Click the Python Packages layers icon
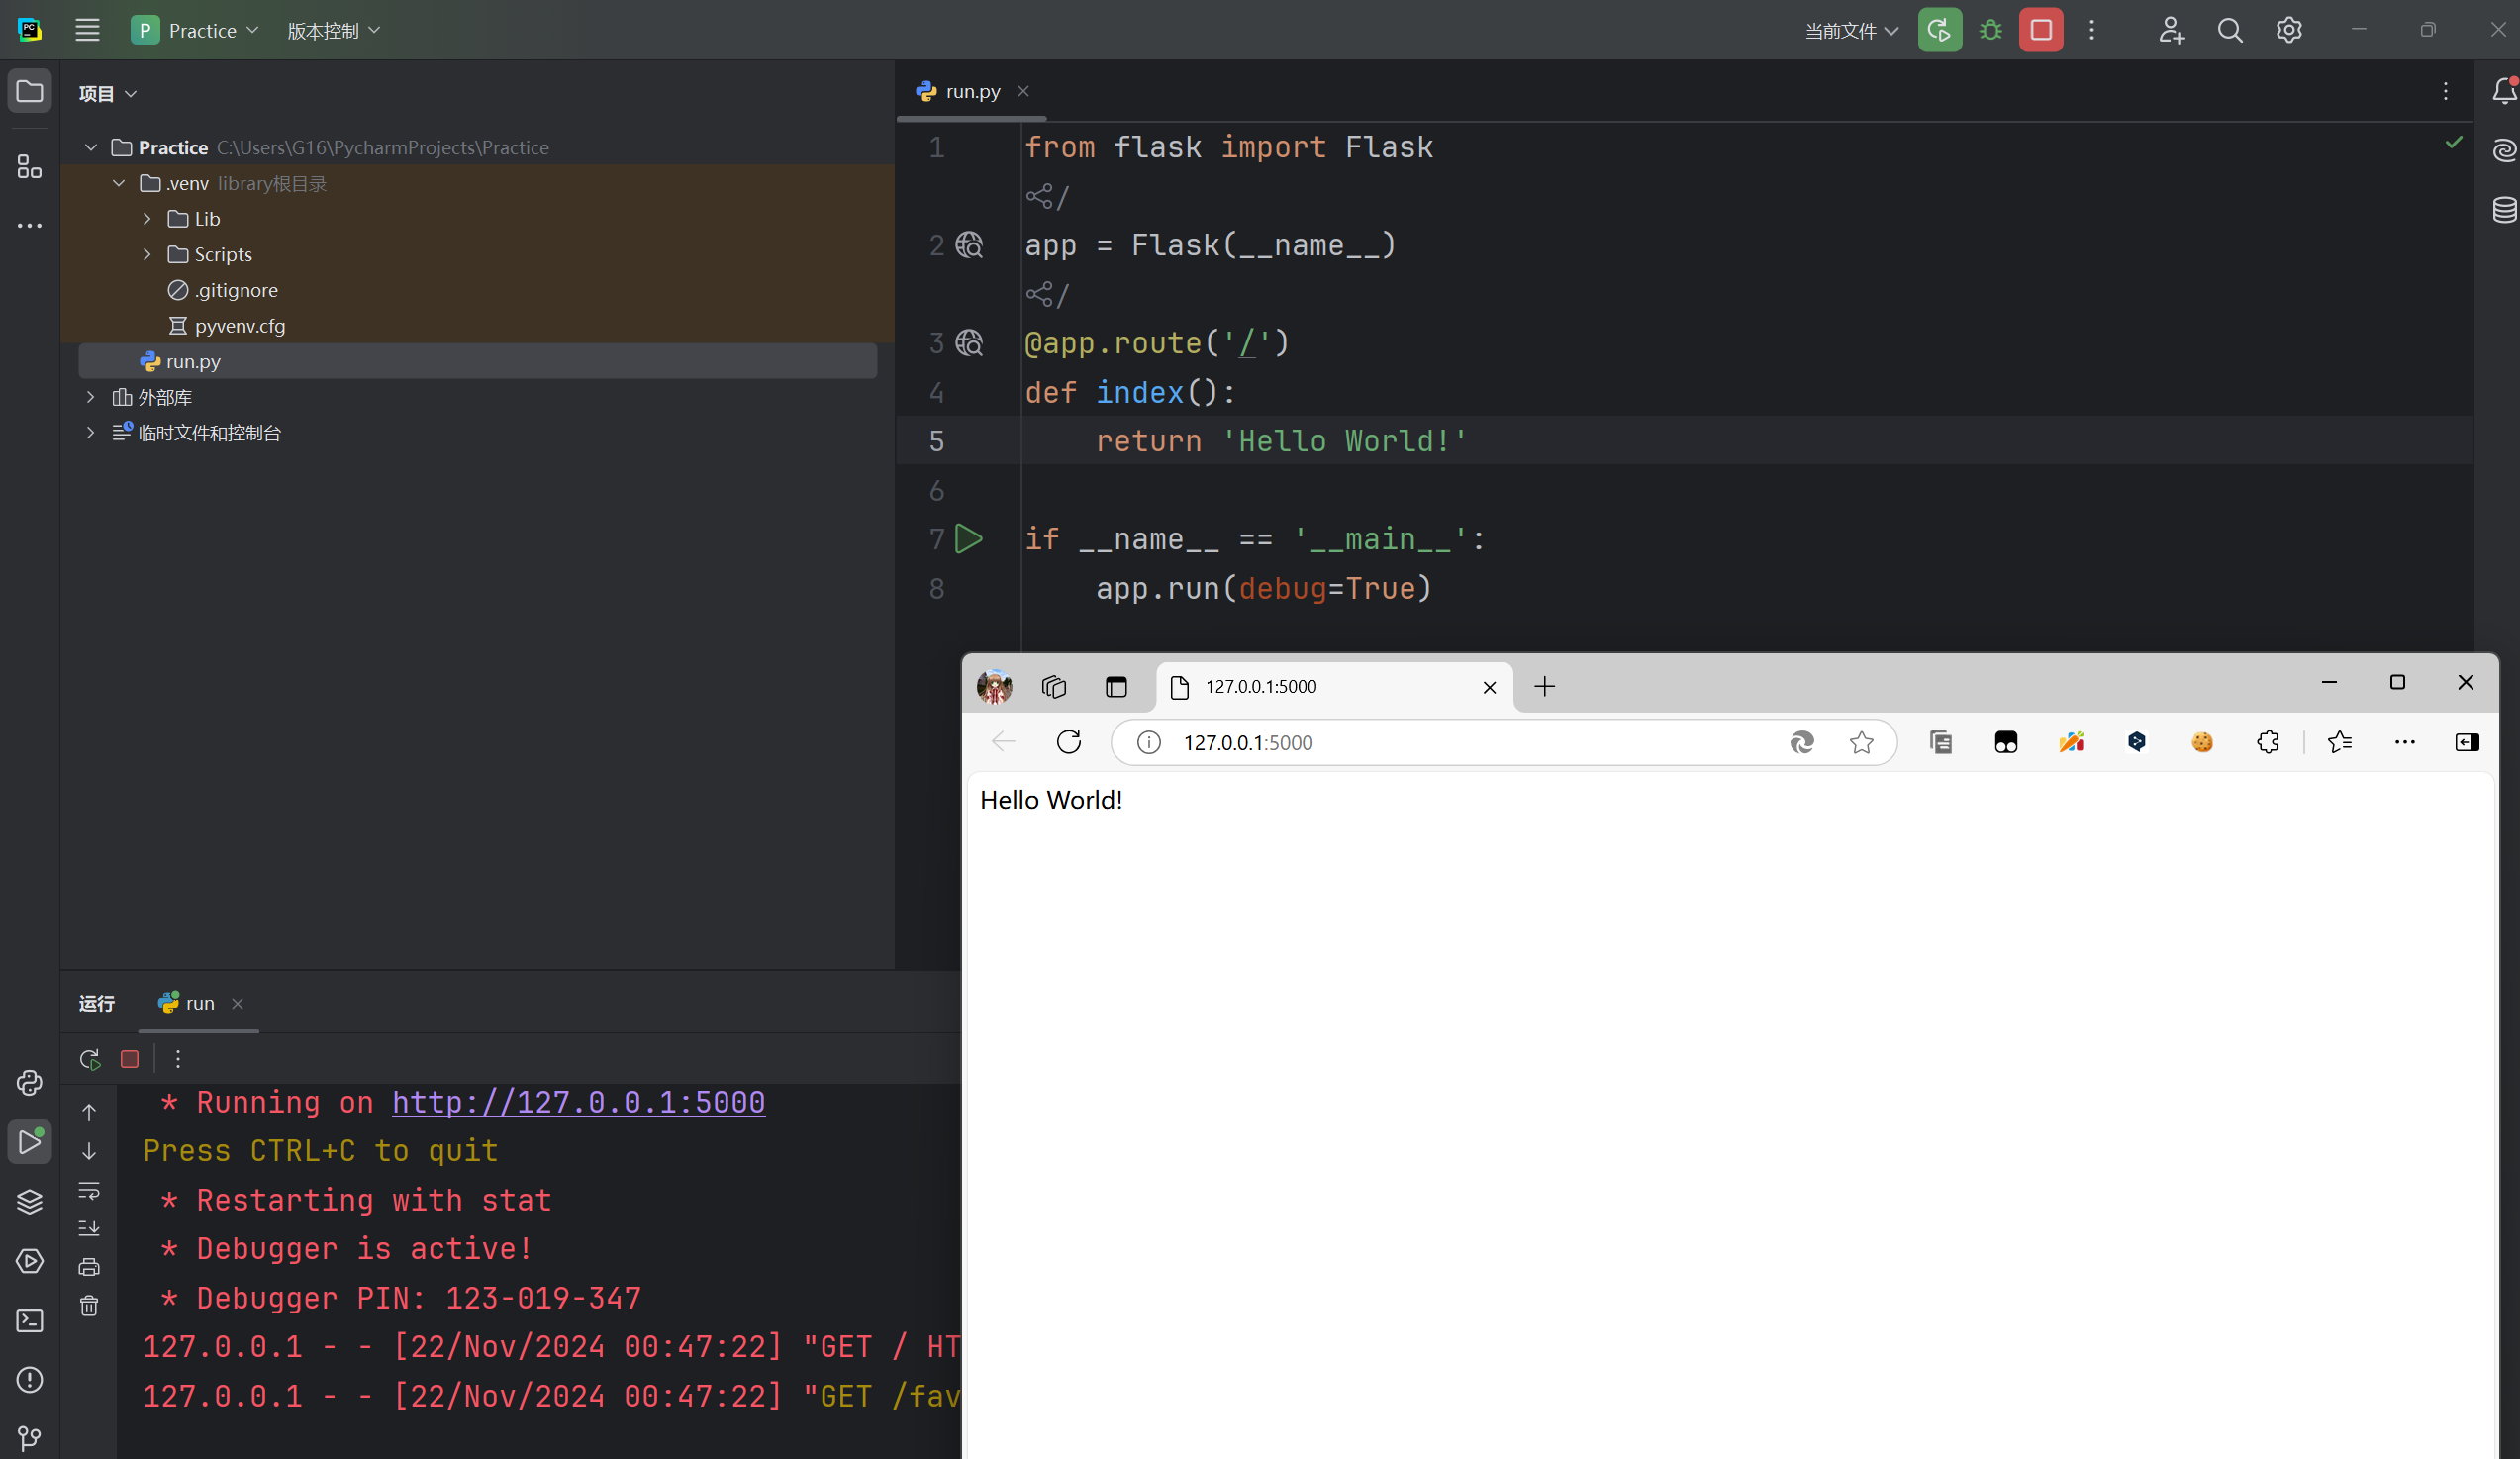Screen dimensions: 2520x1459 [29, 1201]
